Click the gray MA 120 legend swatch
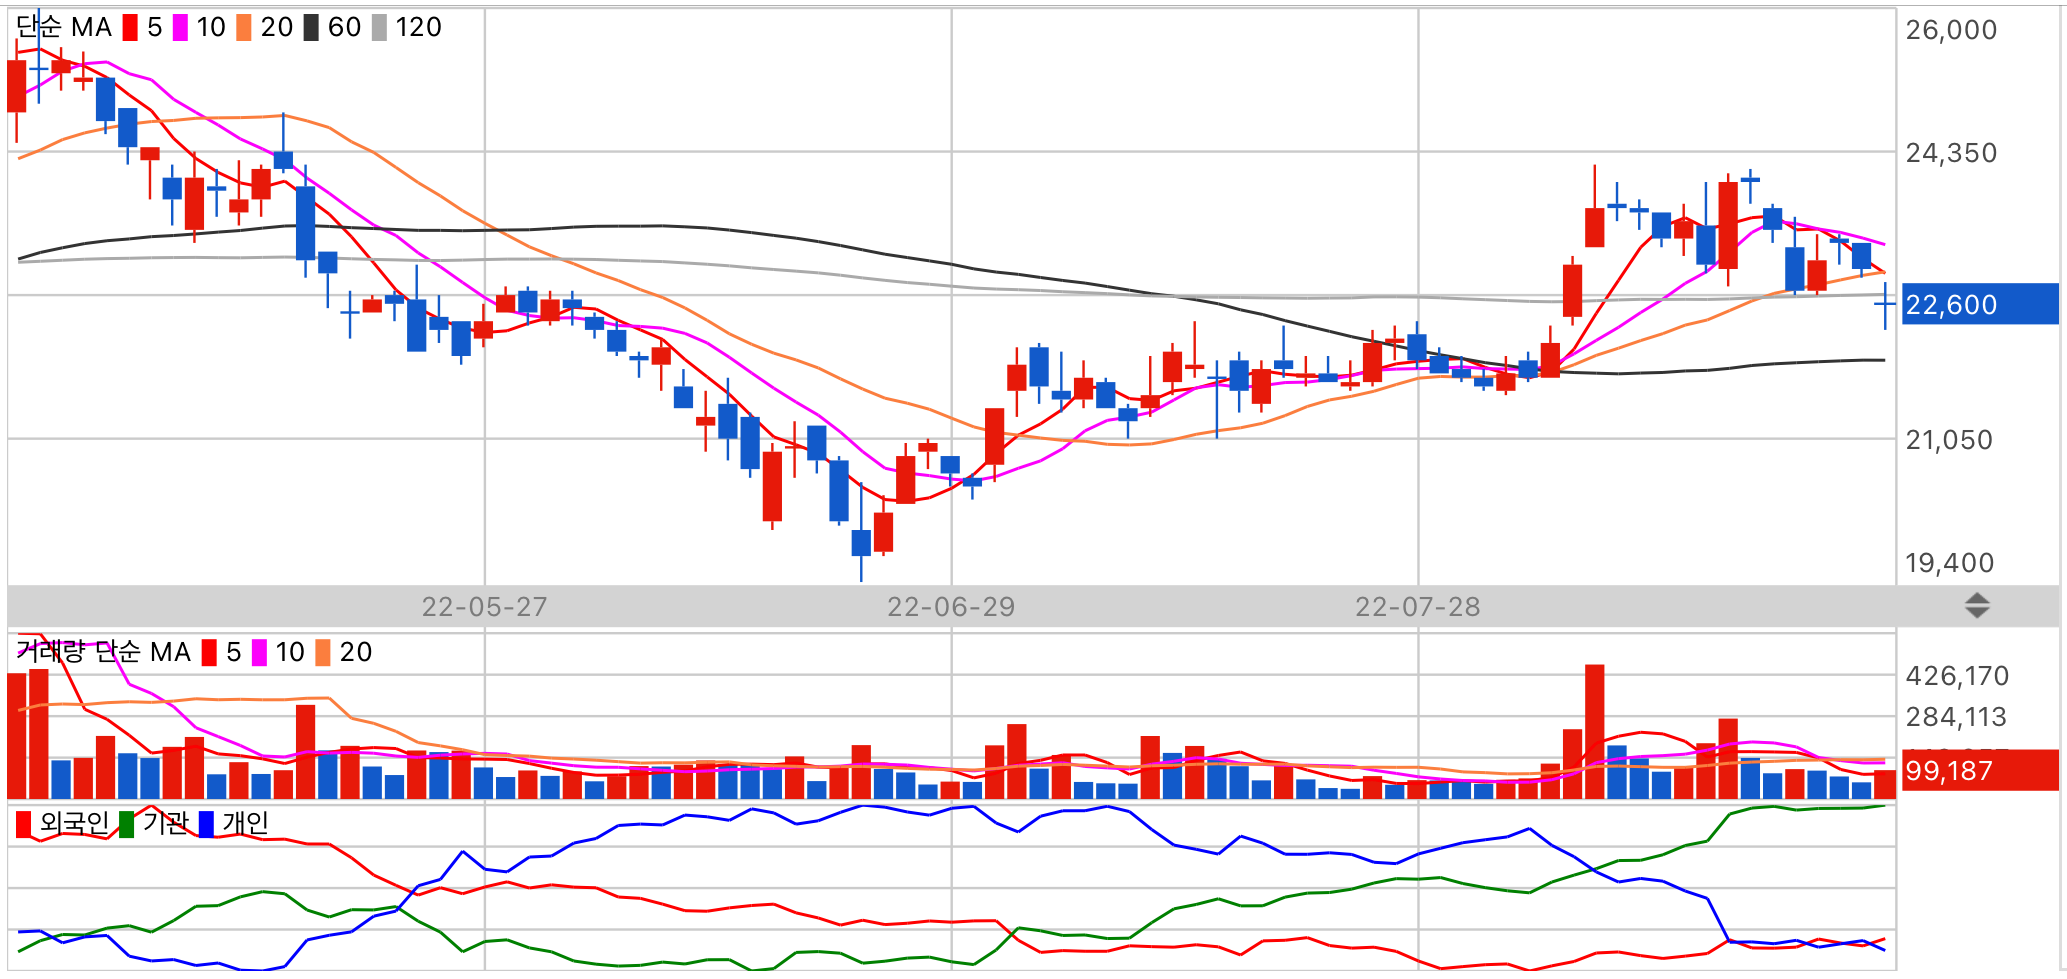 tap(379, 27)
